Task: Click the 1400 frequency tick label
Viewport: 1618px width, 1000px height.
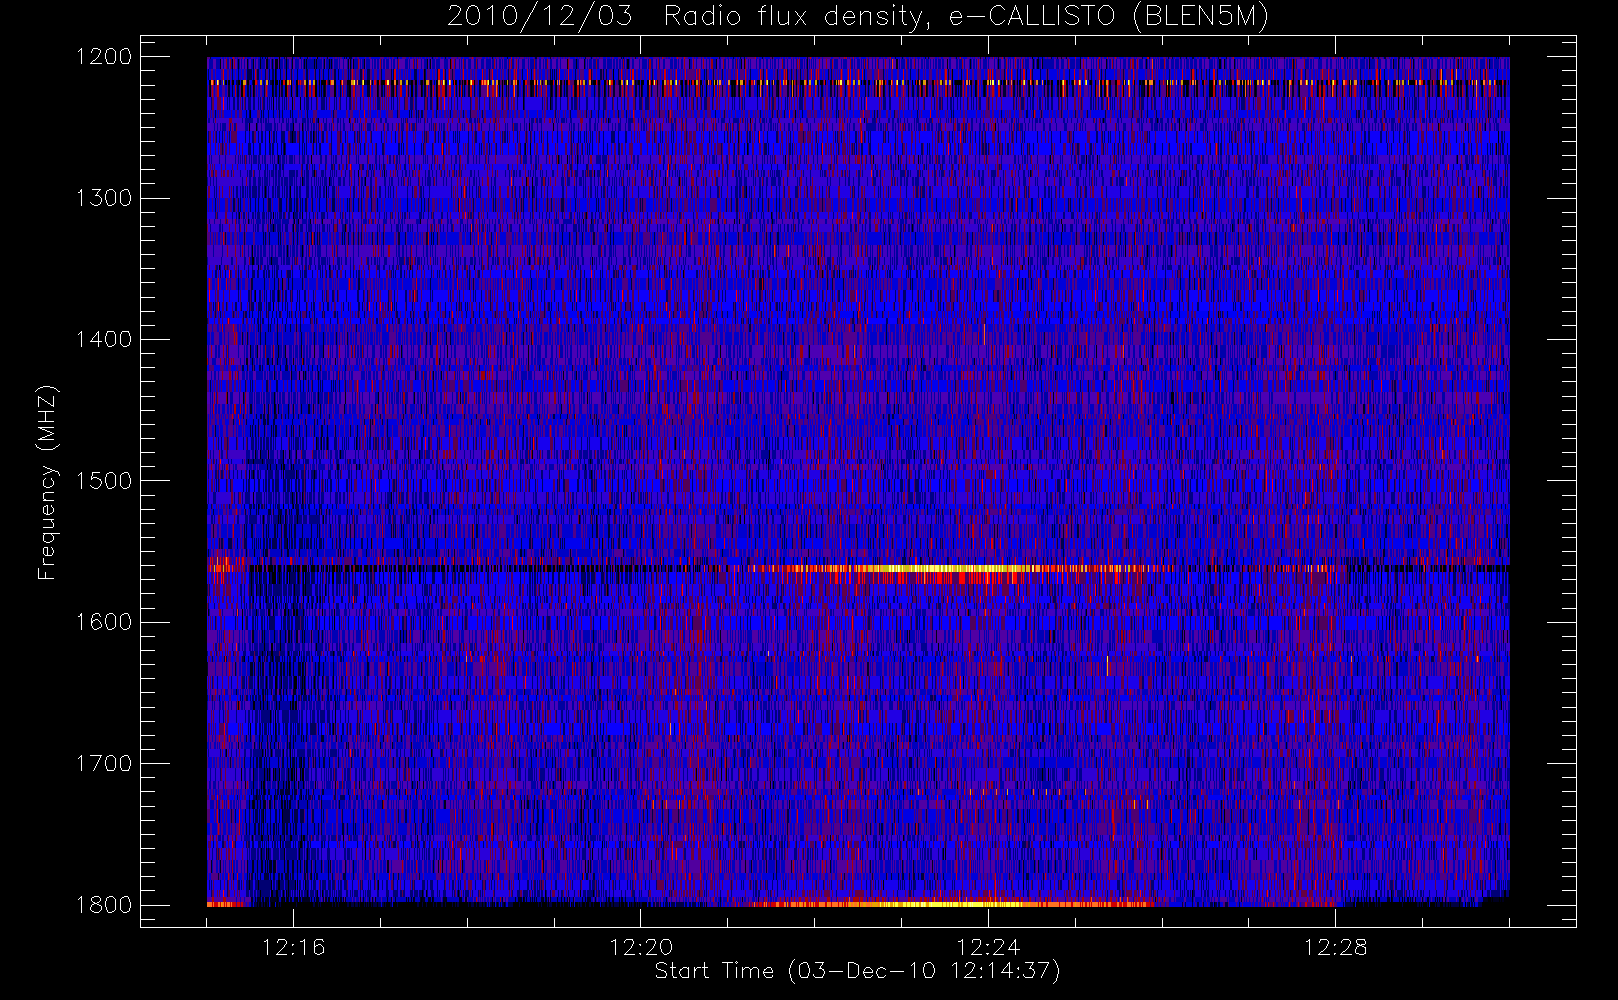Action: click(104, 339)
